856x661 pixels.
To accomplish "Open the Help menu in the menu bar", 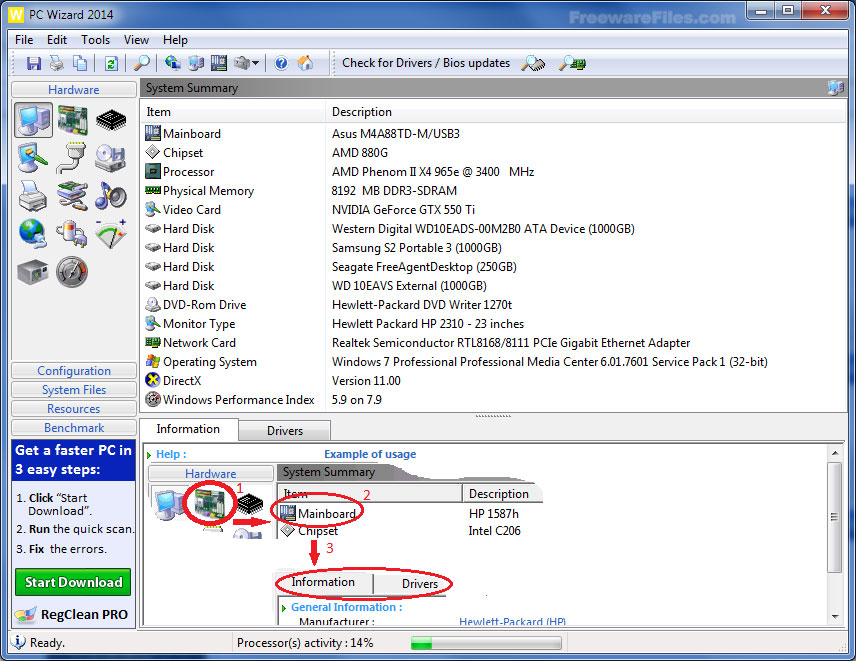I will 175,40.
